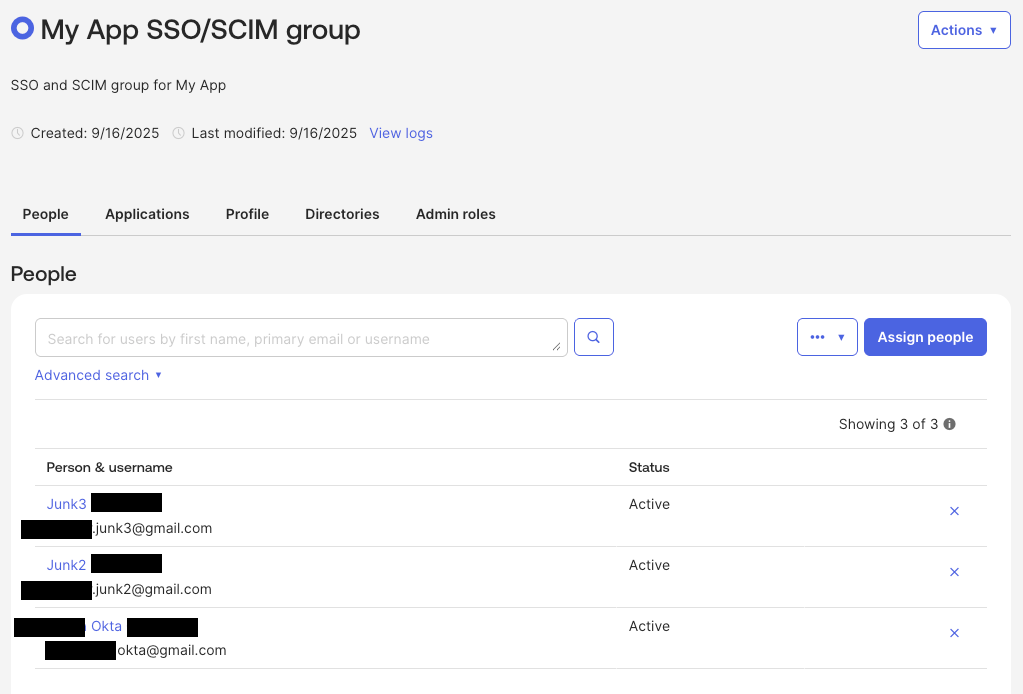This screenshot has width=1023, height=694.
Task: Open the three-dots more options dropdown
Action: [827, 337]
